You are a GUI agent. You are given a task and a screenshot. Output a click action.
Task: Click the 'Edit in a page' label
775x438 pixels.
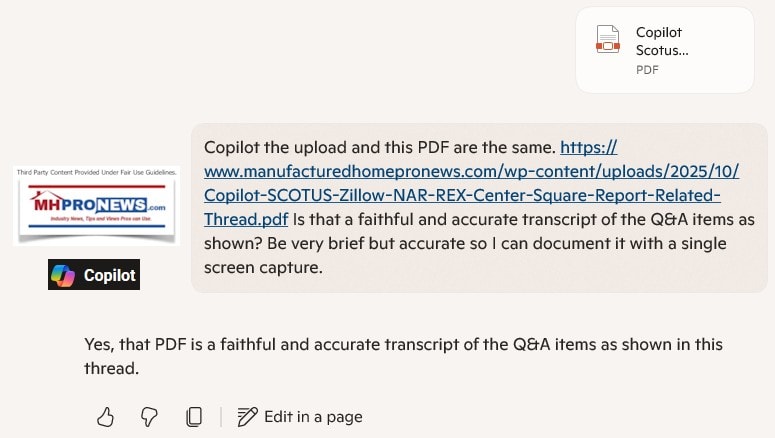point(313,417)
